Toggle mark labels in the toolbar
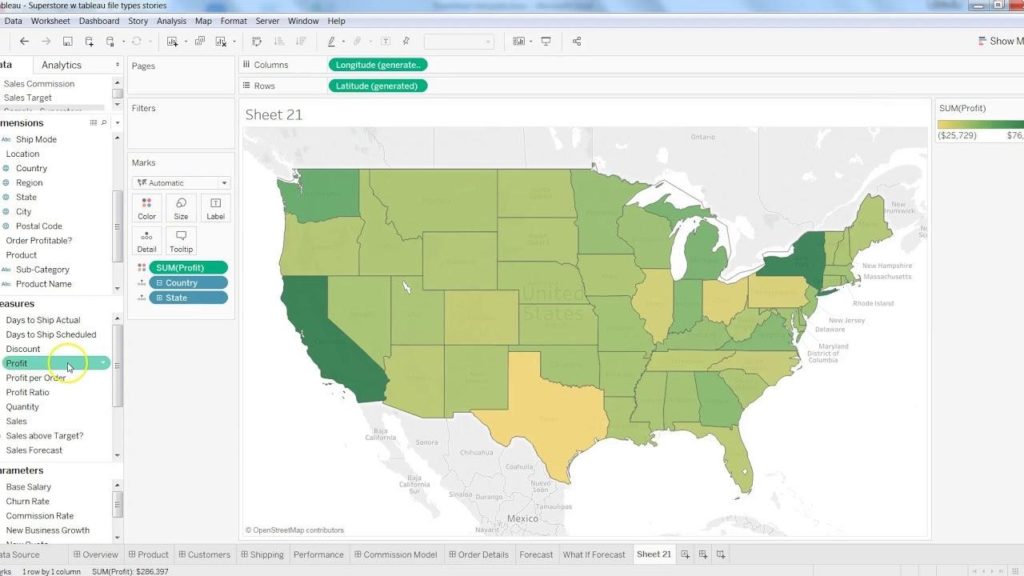1024x576 pixels. pyautogui.click(x=386, y=41)
